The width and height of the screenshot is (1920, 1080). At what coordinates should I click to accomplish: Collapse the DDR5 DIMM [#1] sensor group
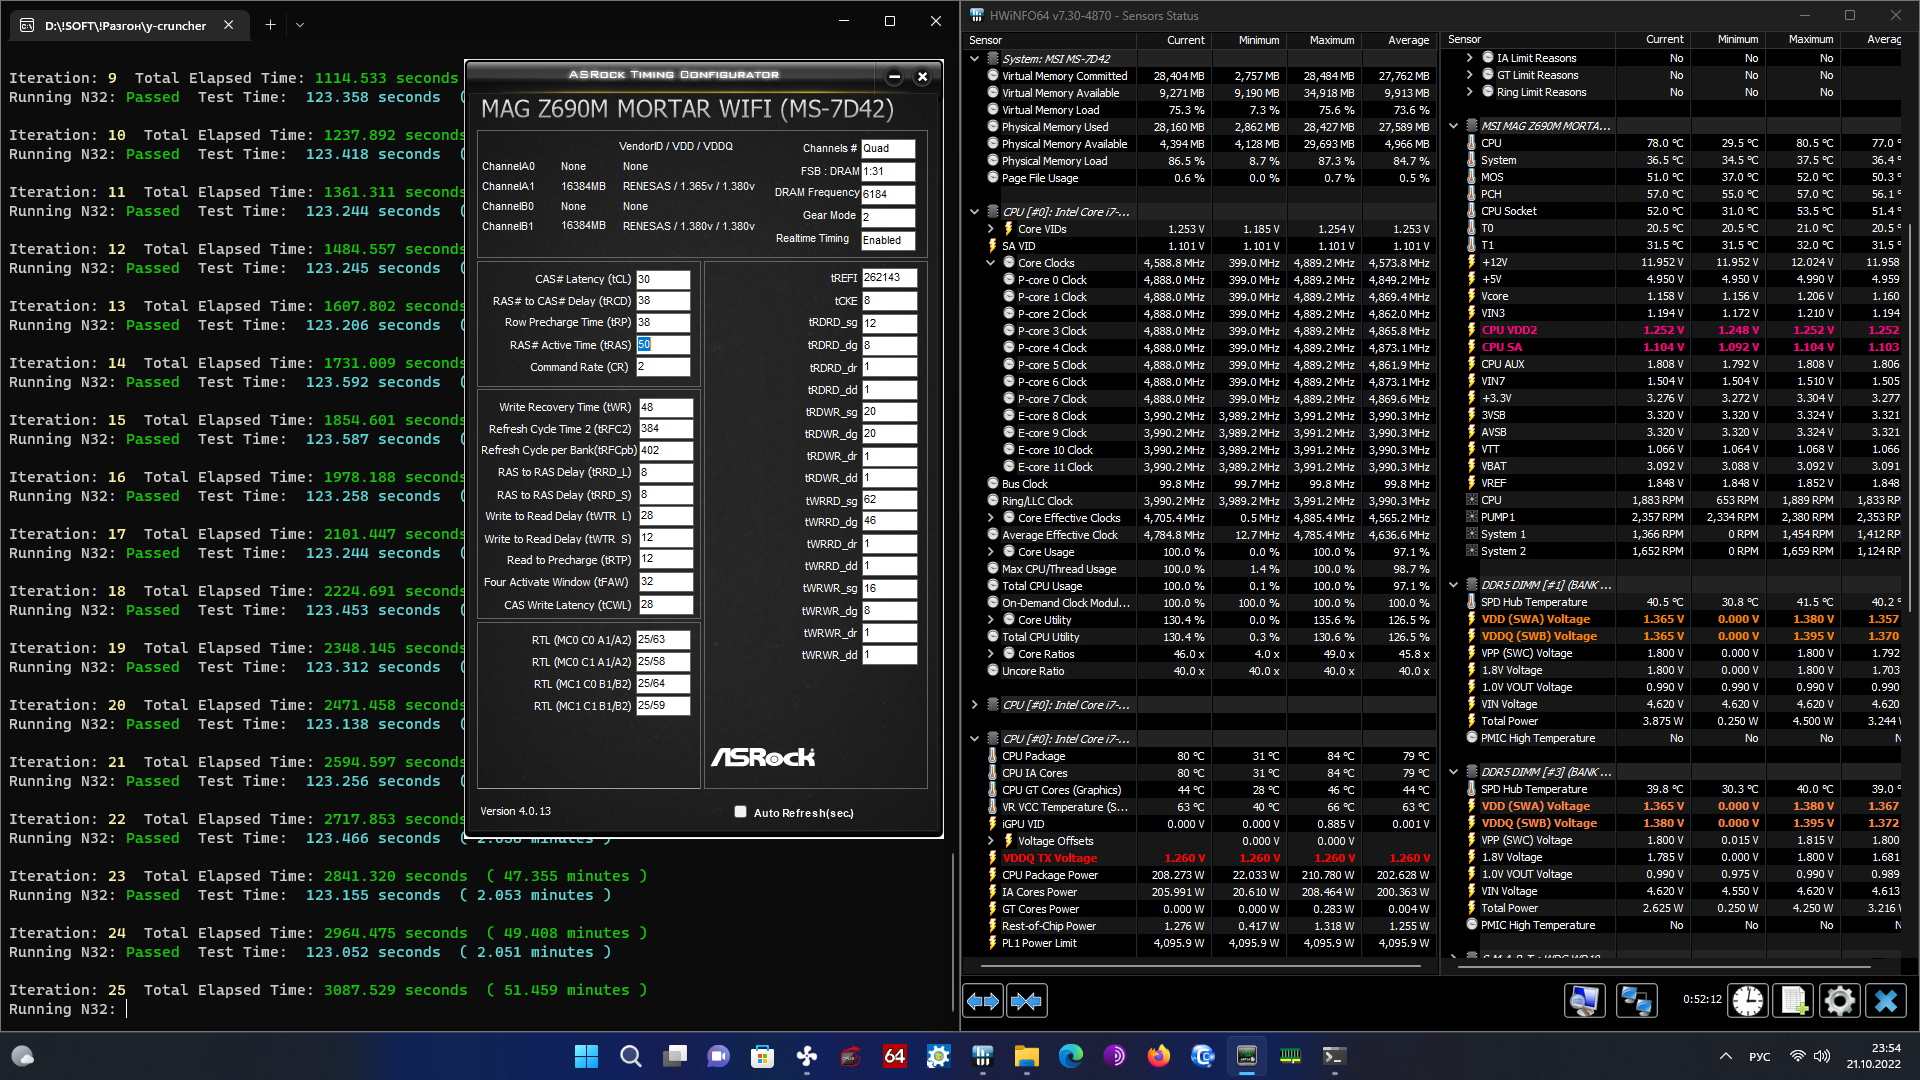click(x=1454, y=585)
